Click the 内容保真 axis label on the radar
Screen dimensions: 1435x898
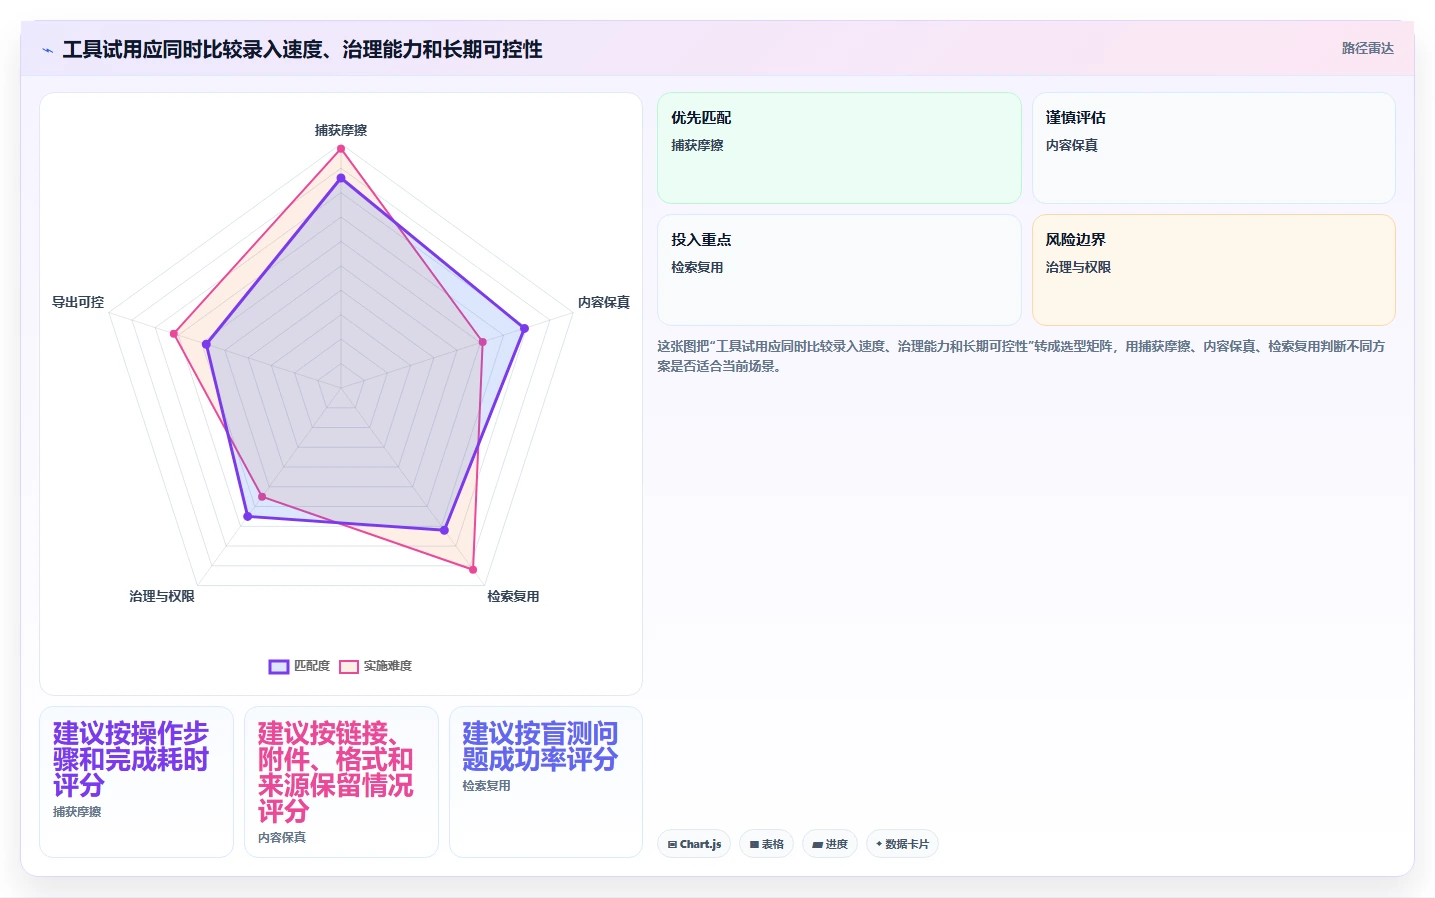coord(604,302)
